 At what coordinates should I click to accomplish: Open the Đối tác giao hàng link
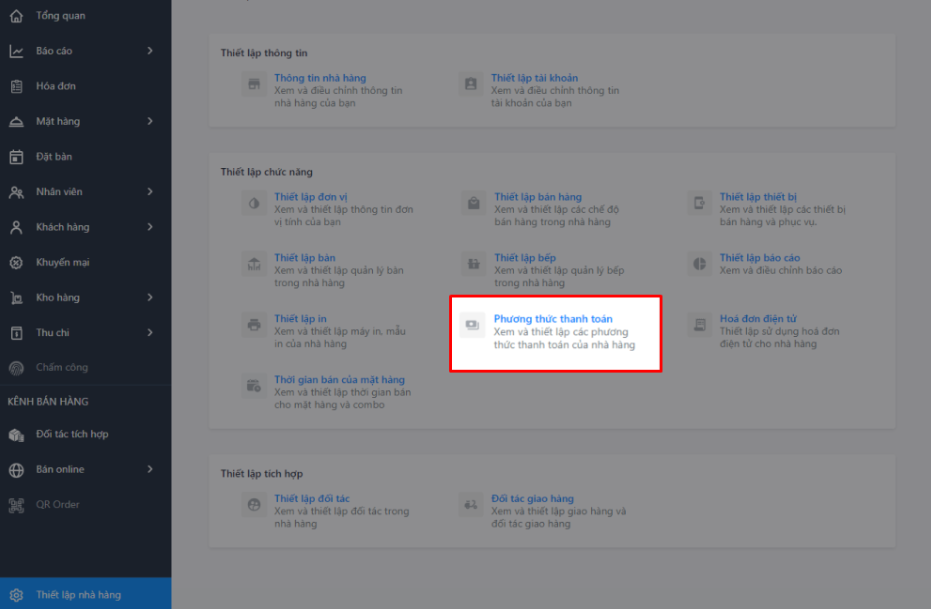pos(533,499)
